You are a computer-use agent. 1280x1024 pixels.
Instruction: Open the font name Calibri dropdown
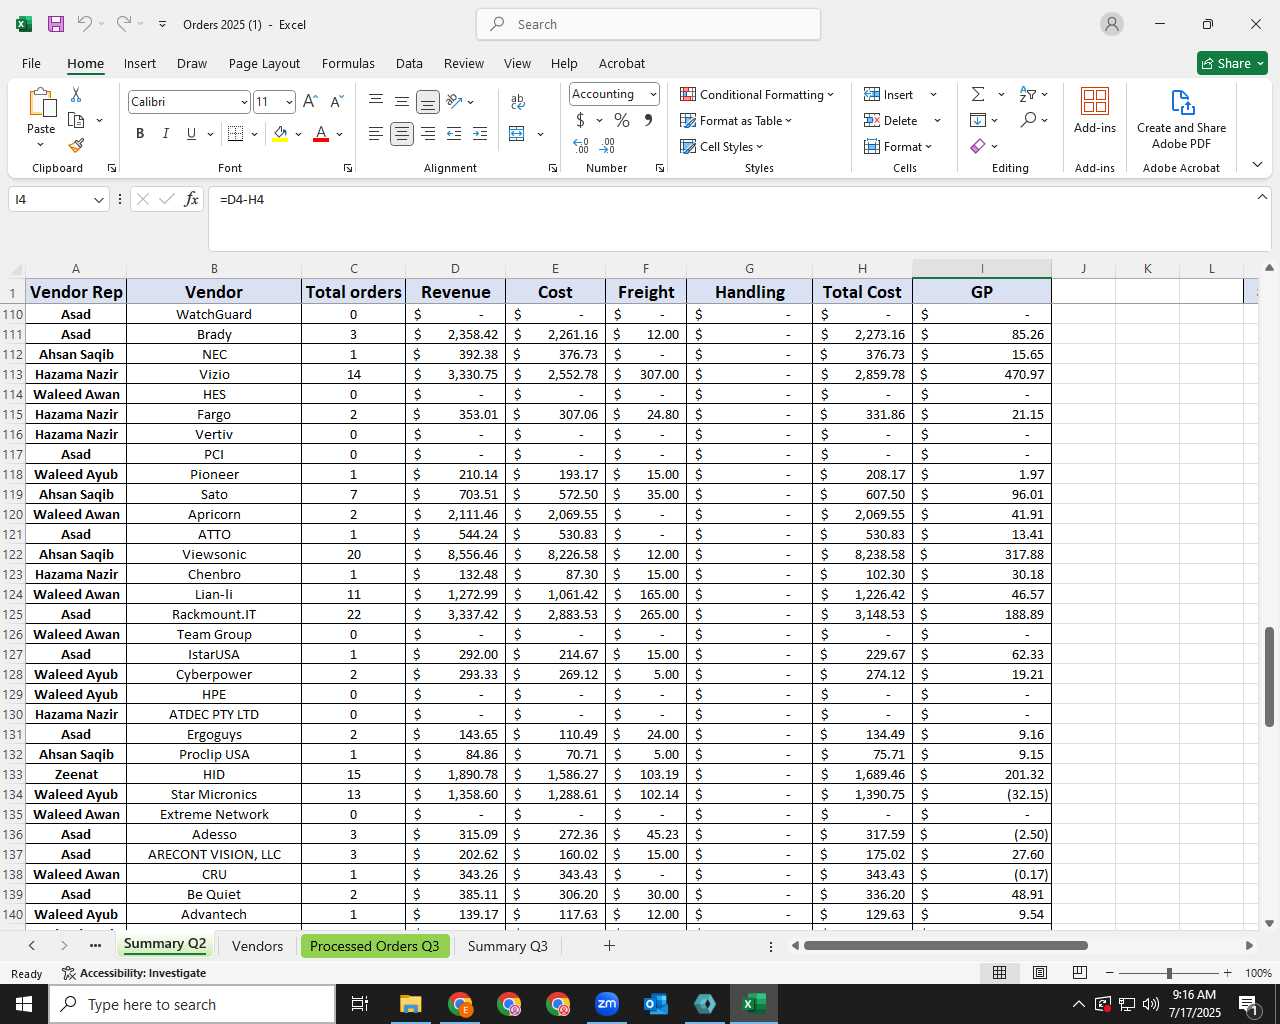(x=243, y=102)
